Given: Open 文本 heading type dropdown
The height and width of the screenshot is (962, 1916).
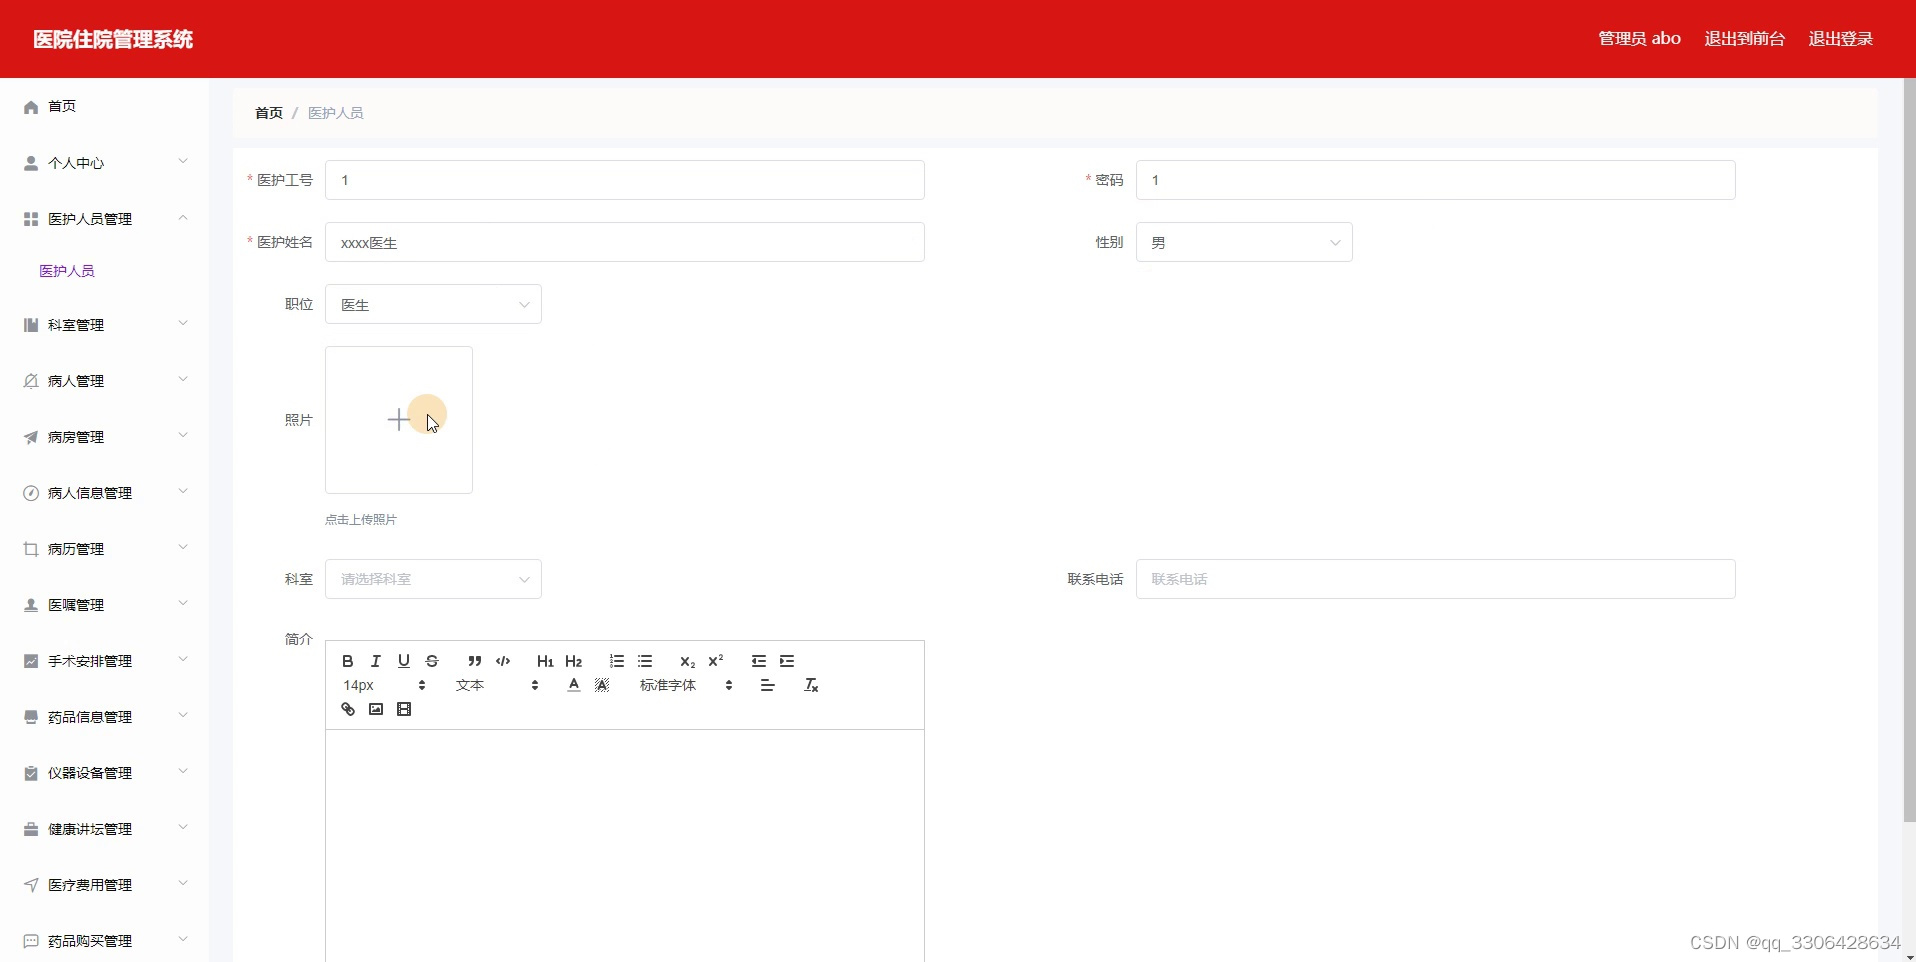Looking at the screenshot, I should pos(498,685).
